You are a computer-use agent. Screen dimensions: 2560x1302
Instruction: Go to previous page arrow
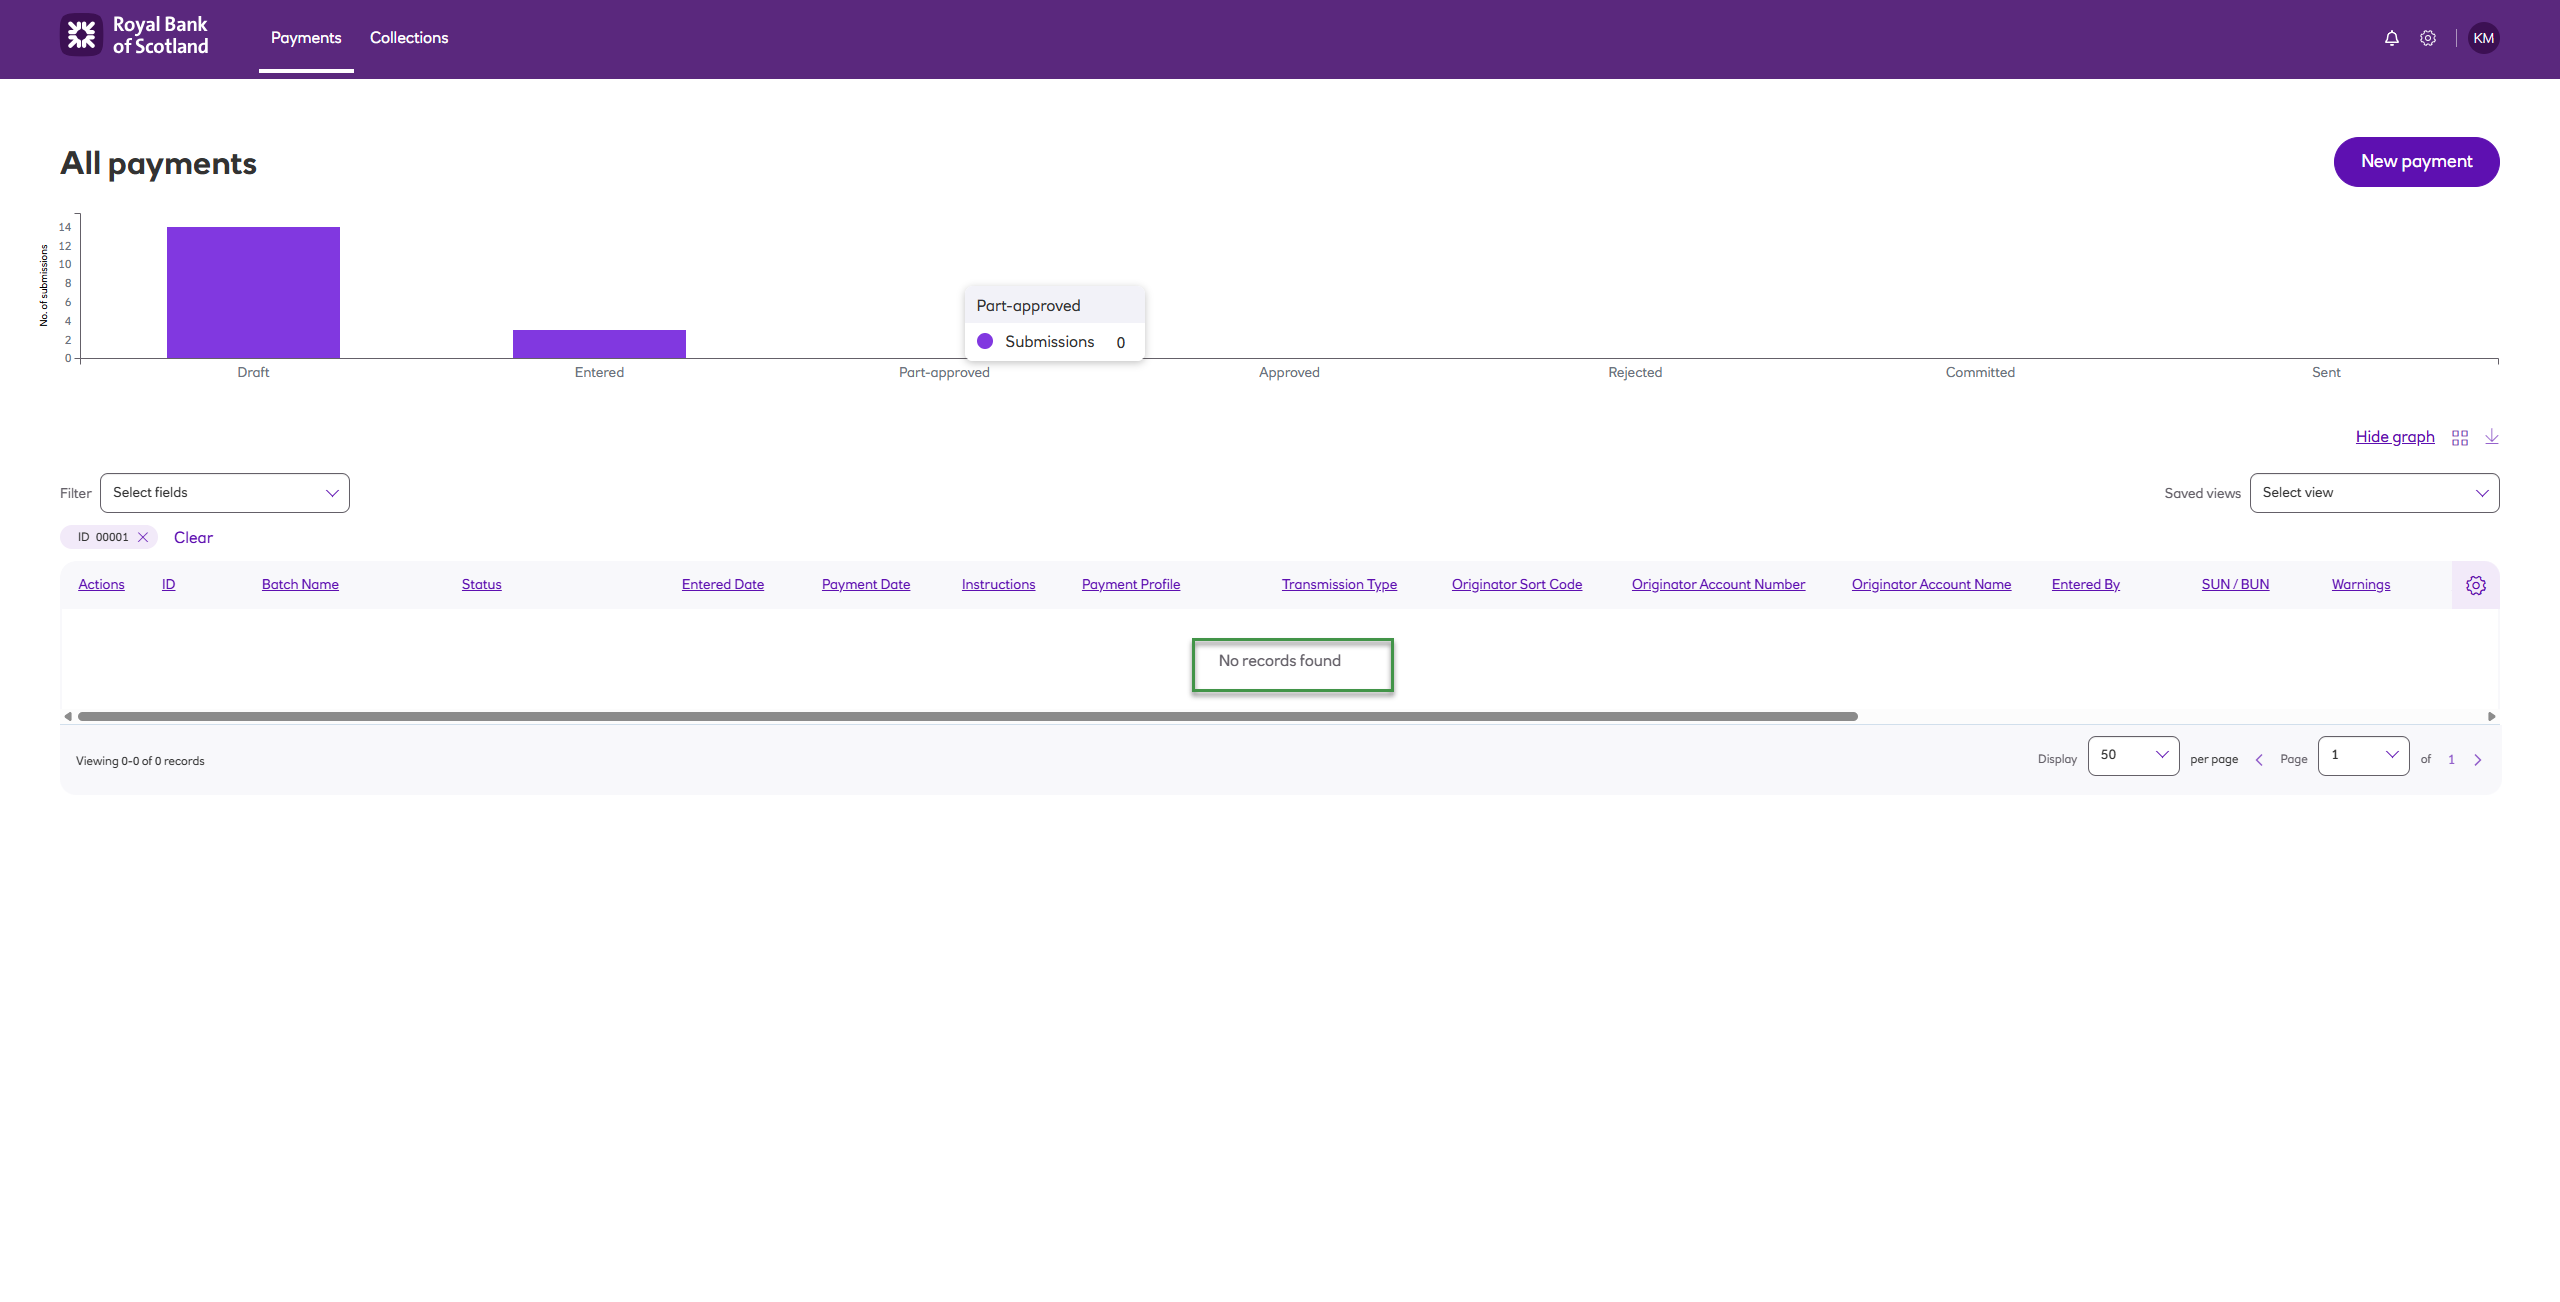click(2259, 760)
